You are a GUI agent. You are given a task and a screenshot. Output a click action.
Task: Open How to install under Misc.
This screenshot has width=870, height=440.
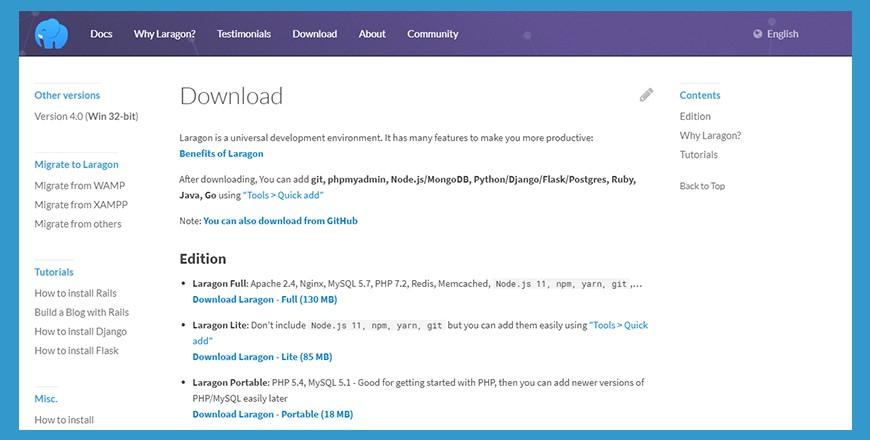tap(64, 420)
